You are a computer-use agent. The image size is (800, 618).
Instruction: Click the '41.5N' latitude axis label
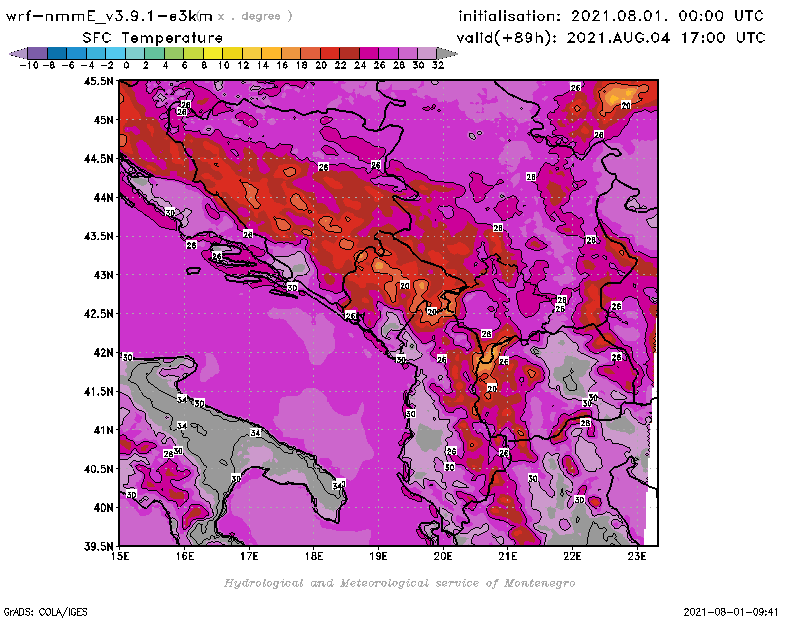tap(98, 391)
